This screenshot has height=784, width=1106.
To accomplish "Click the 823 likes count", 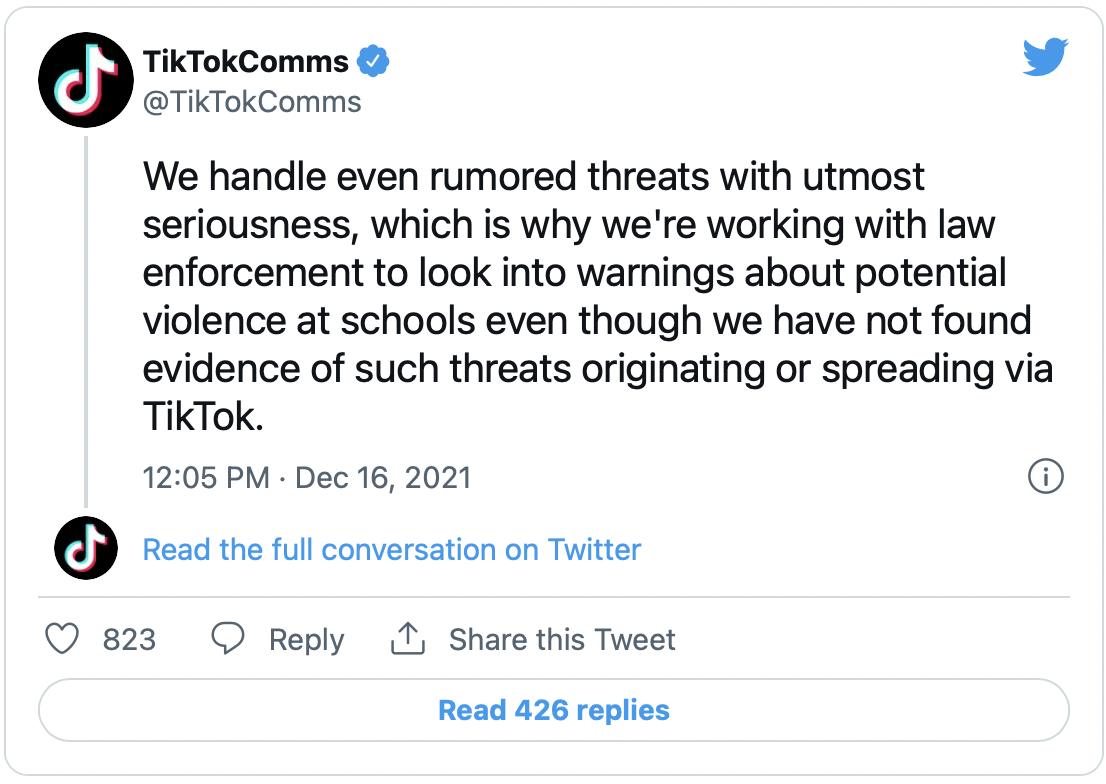I will point(129,640).
